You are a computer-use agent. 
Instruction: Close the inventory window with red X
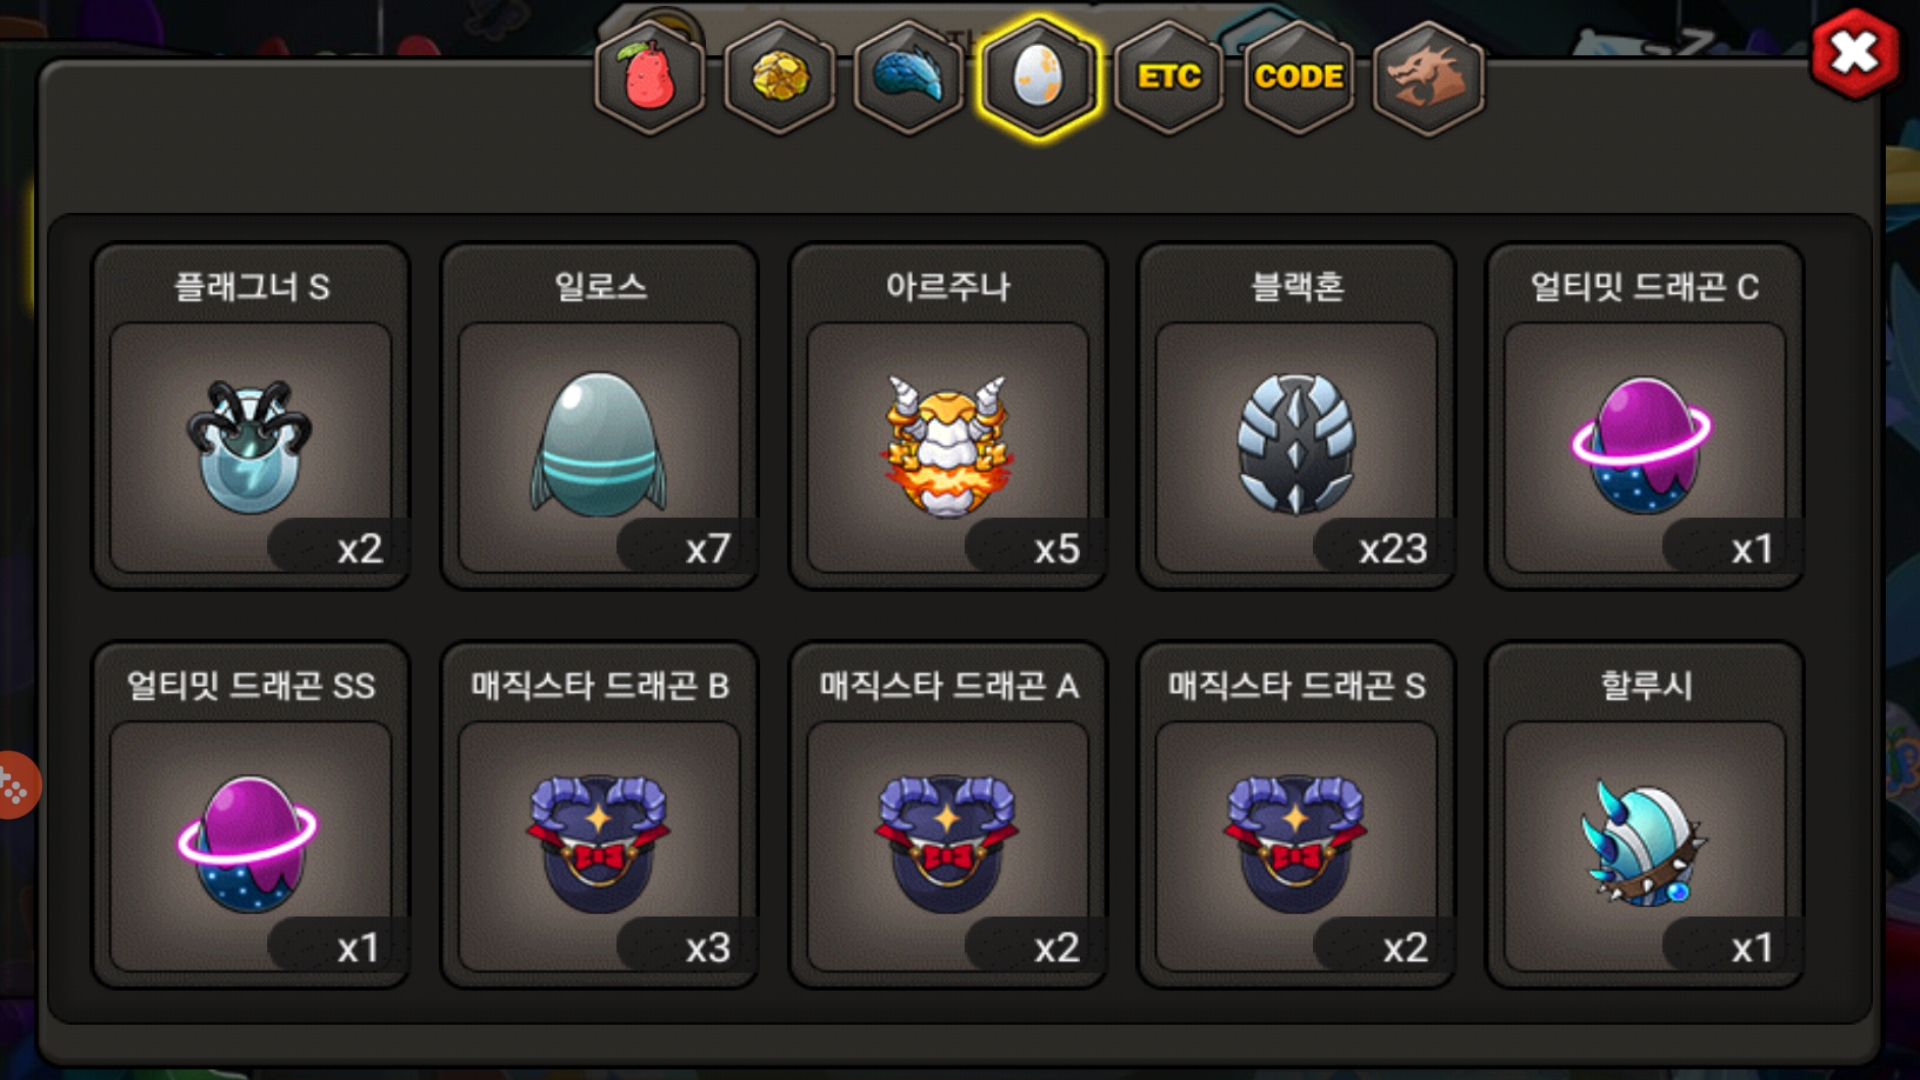[1855, 53]
